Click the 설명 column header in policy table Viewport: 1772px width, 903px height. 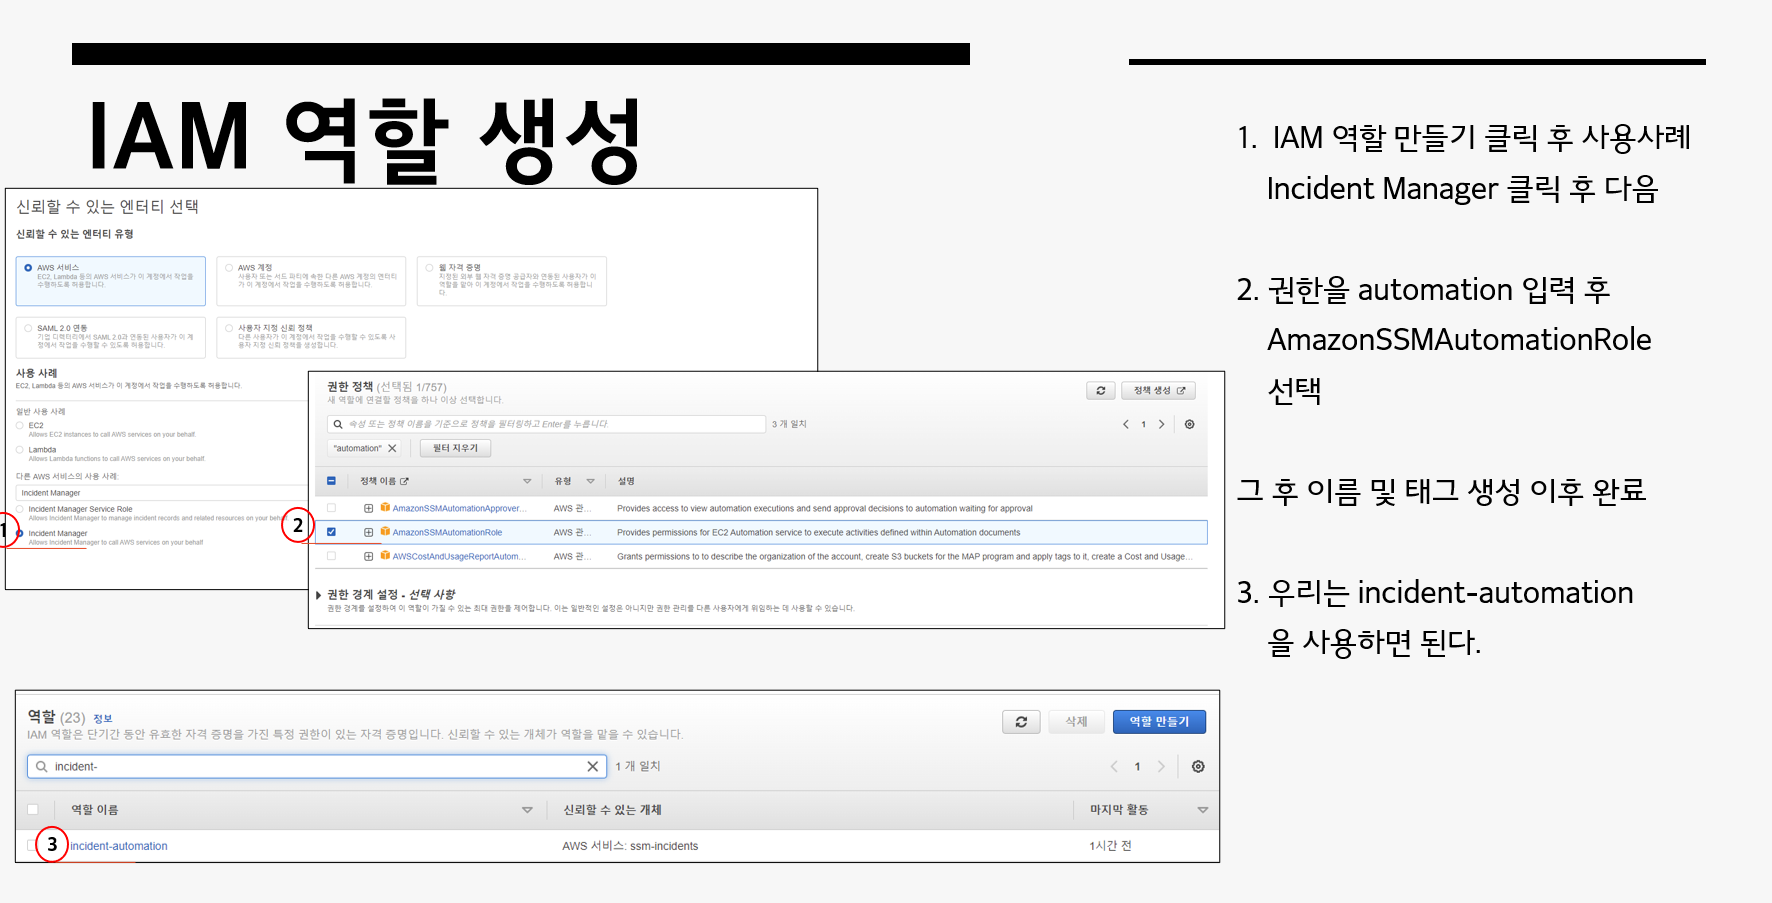point(626,481)
